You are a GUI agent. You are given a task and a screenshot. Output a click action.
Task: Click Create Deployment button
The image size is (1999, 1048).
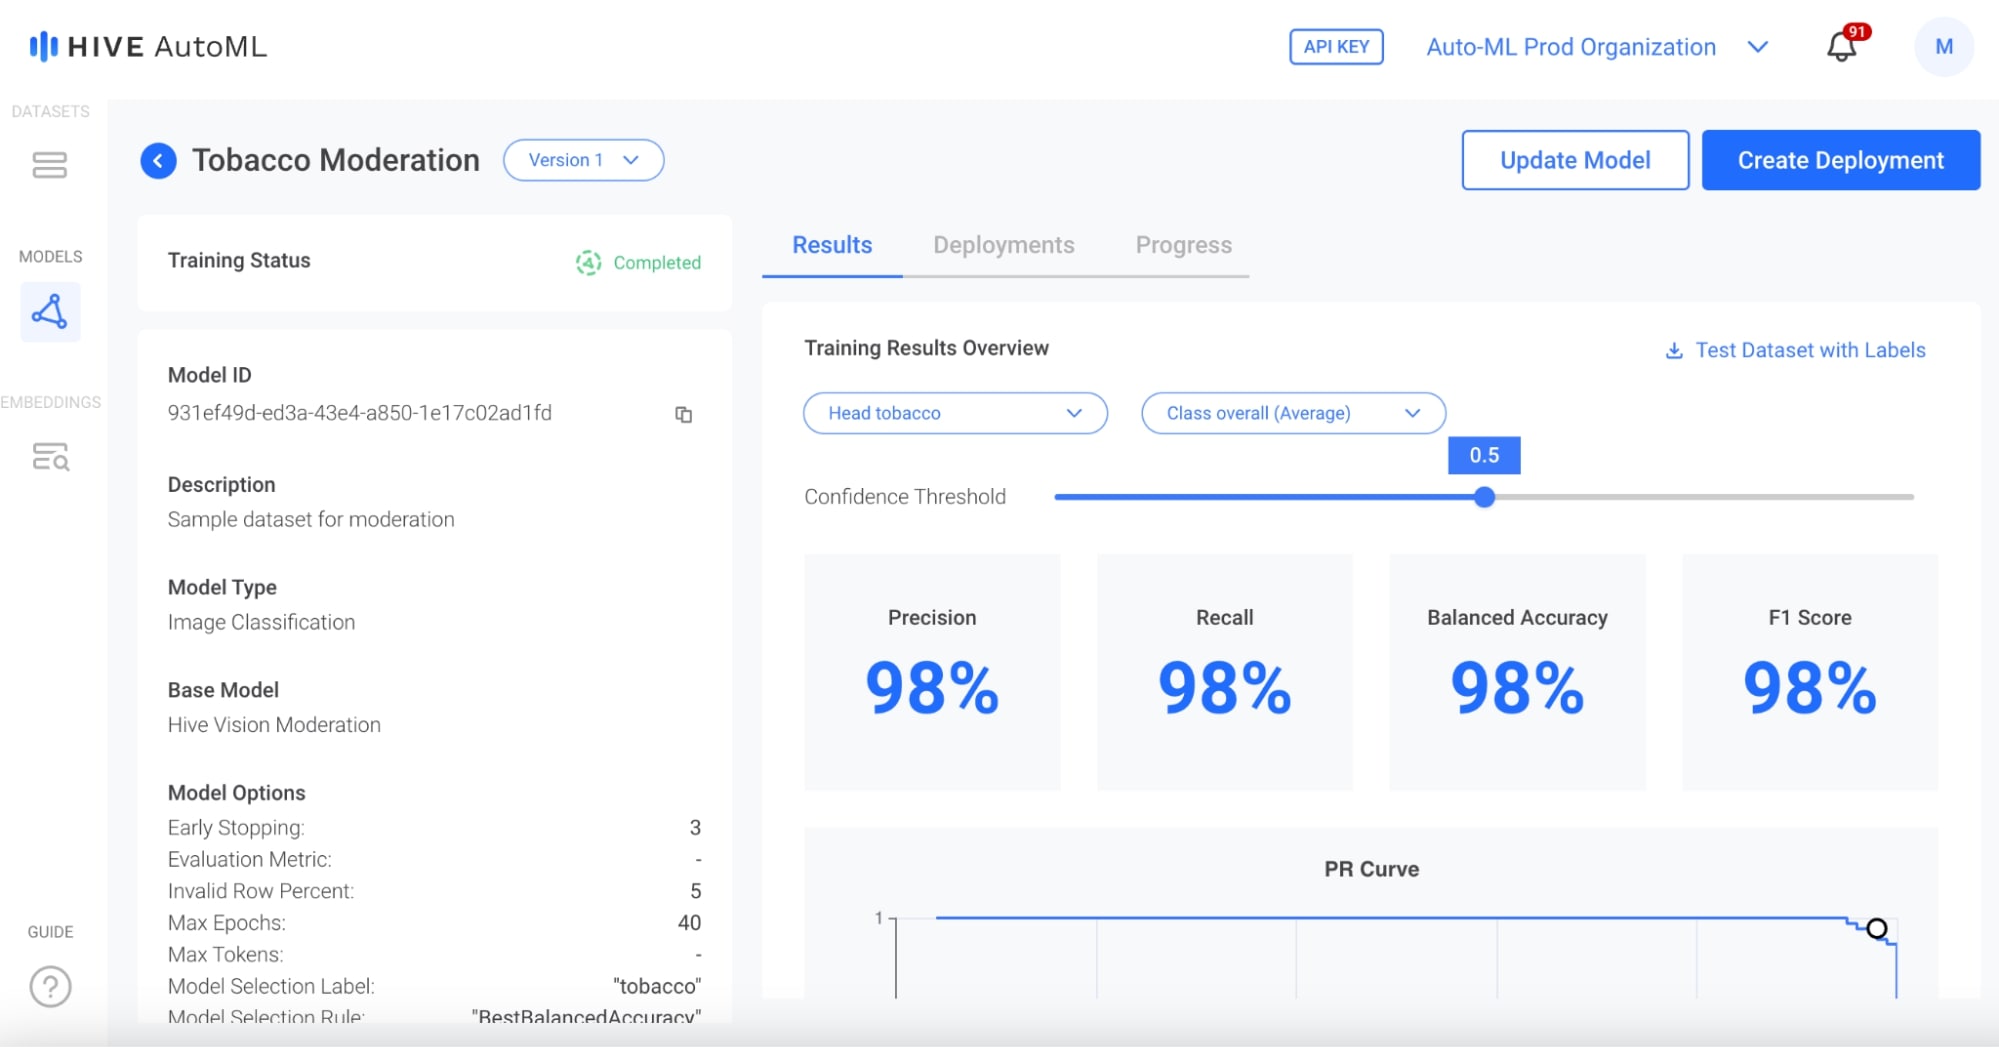(x=1841, y=160)
